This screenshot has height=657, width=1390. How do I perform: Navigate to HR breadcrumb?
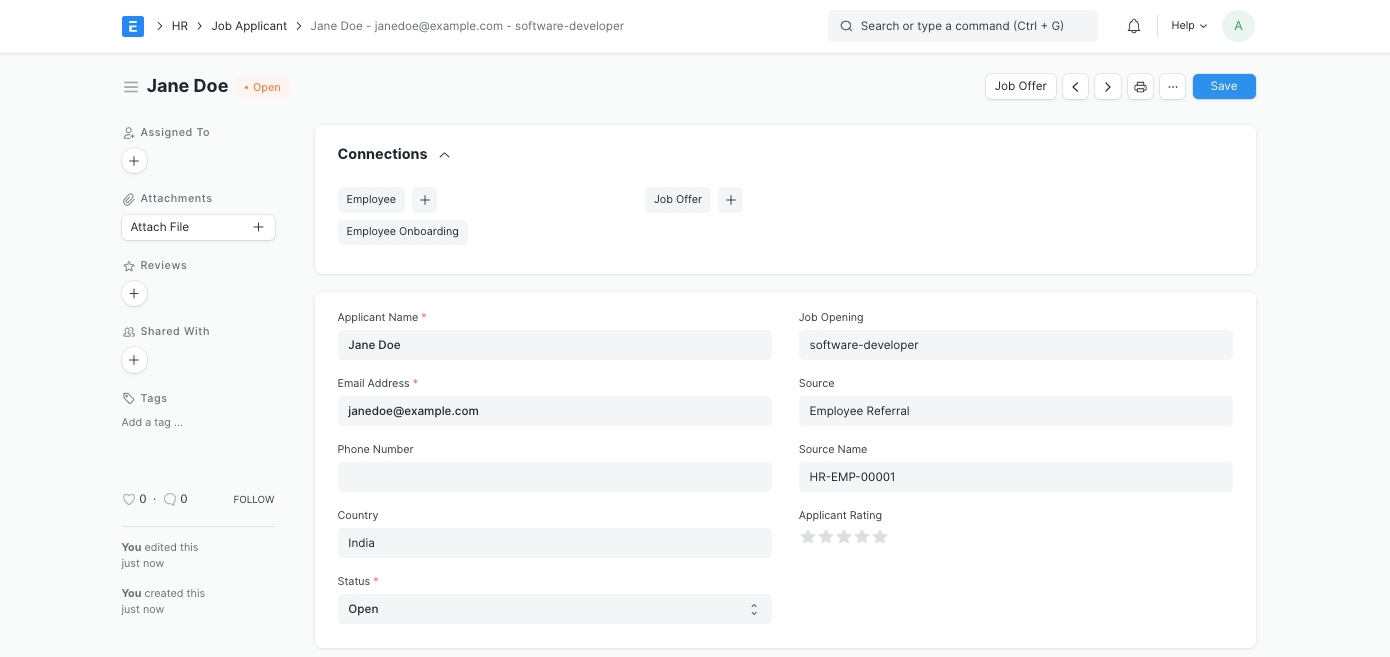tap(179, 26)
